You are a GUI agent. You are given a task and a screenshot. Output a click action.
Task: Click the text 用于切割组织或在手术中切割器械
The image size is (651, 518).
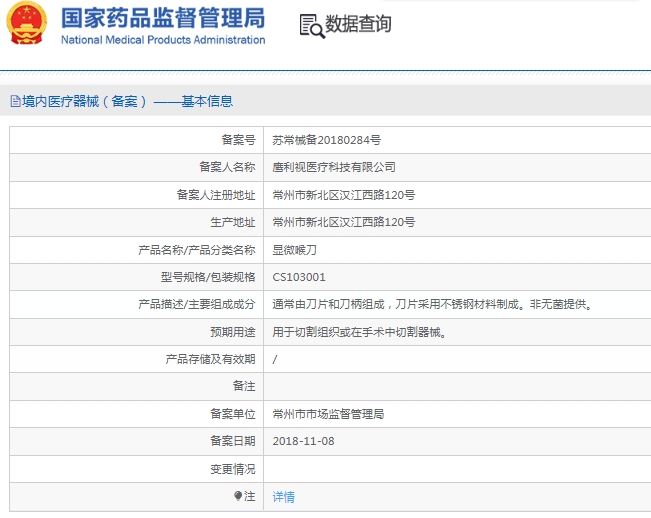pyautogui.click(x=360, y=332)
